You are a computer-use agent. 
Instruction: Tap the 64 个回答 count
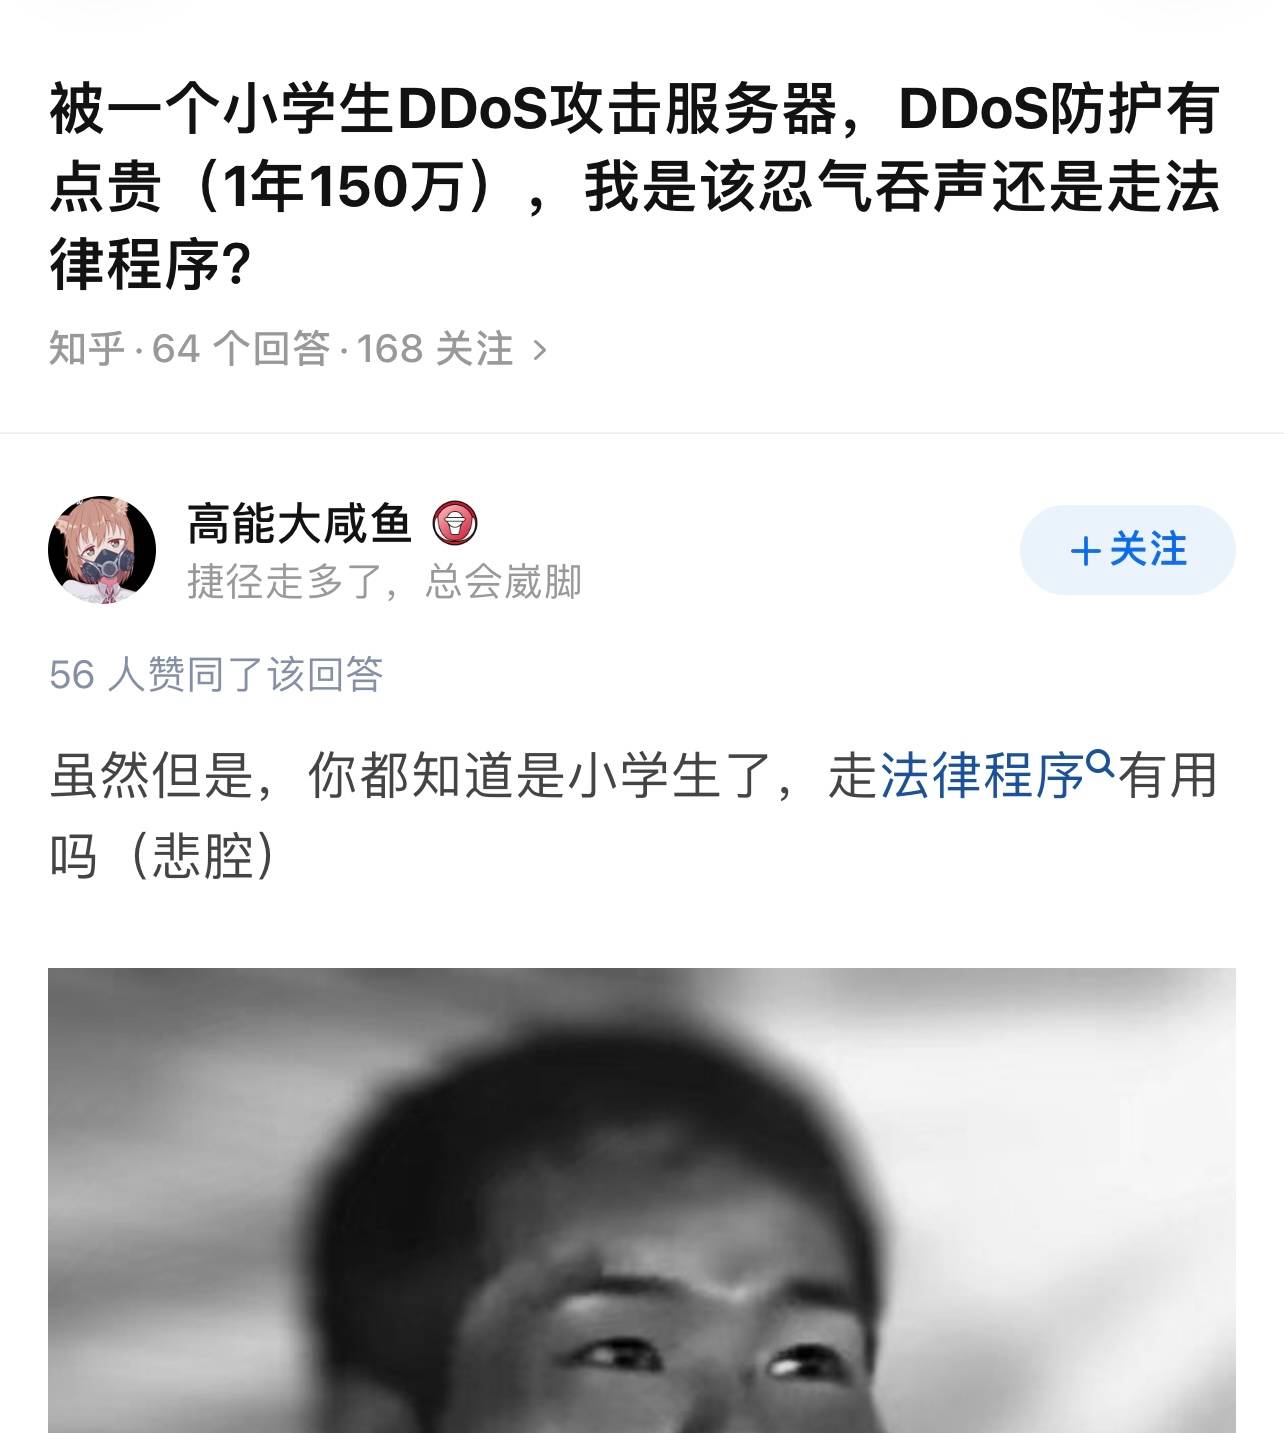tap(241, 349)
